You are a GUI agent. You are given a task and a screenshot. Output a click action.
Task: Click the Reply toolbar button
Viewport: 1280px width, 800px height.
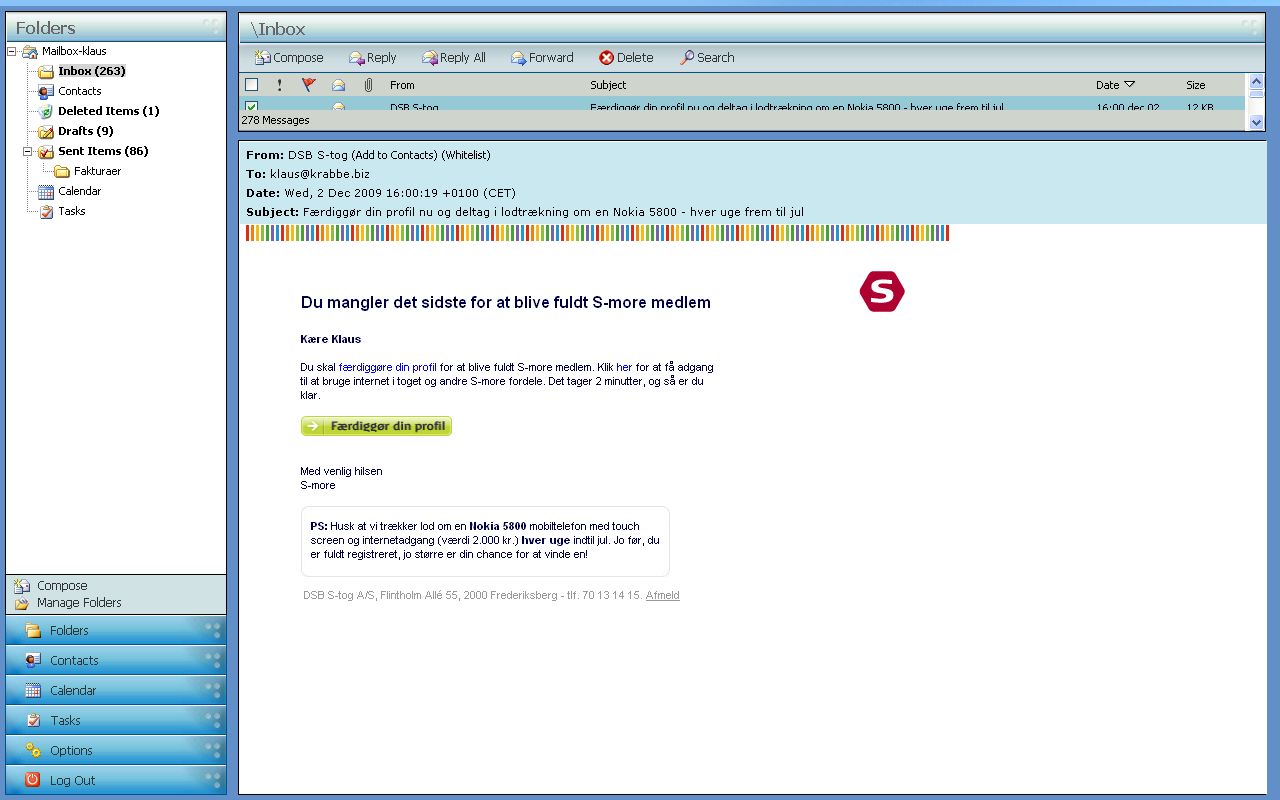[372, 58]
